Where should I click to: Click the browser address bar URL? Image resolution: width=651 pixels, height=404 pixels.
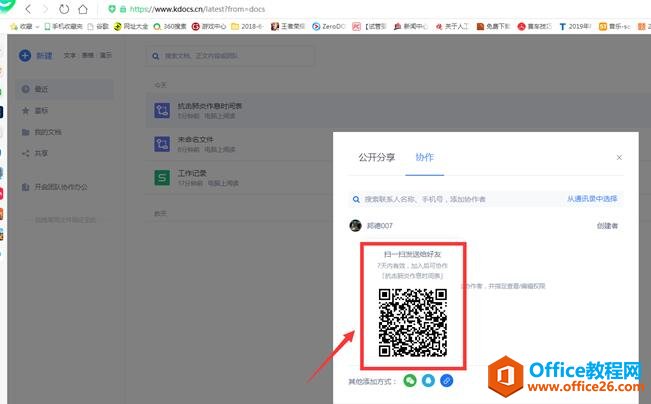pyautogui.click(x=190, y=8)
